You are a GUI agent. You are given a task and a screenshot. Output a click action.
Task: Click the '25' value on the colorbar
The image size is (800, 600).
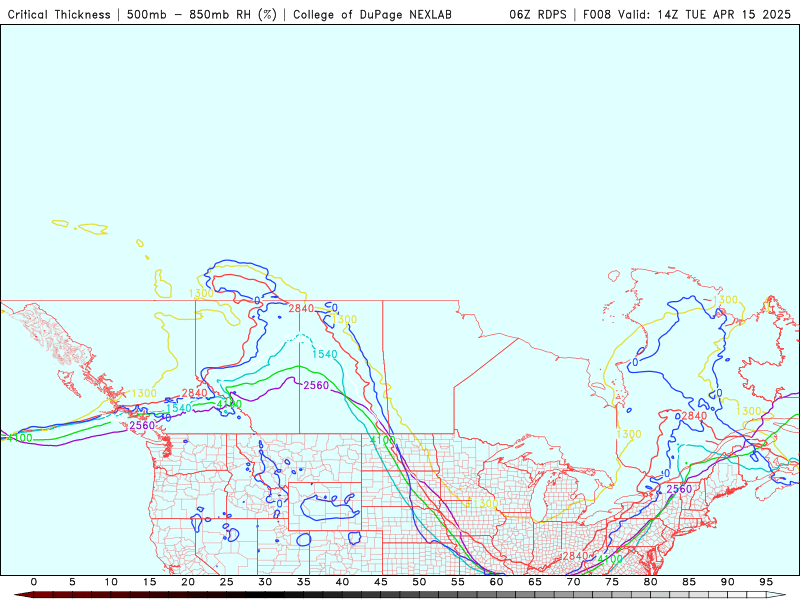[x=227, y=582]
